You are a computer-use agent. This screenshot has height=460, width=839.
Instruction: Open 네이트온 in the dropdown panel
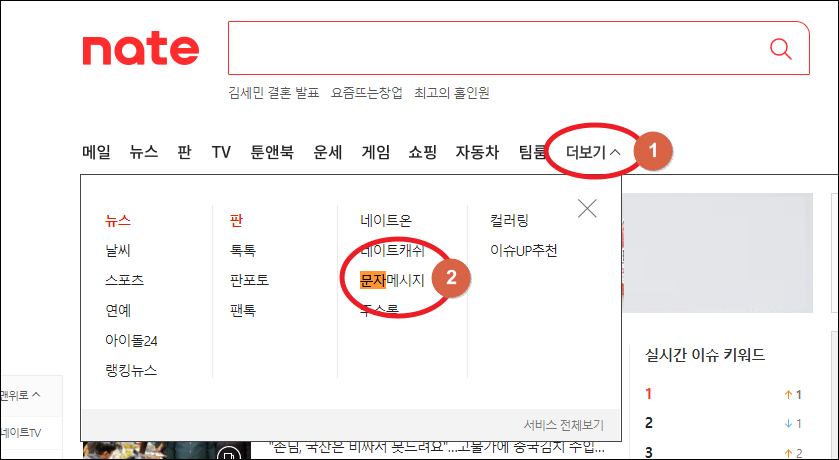point(386,220)
